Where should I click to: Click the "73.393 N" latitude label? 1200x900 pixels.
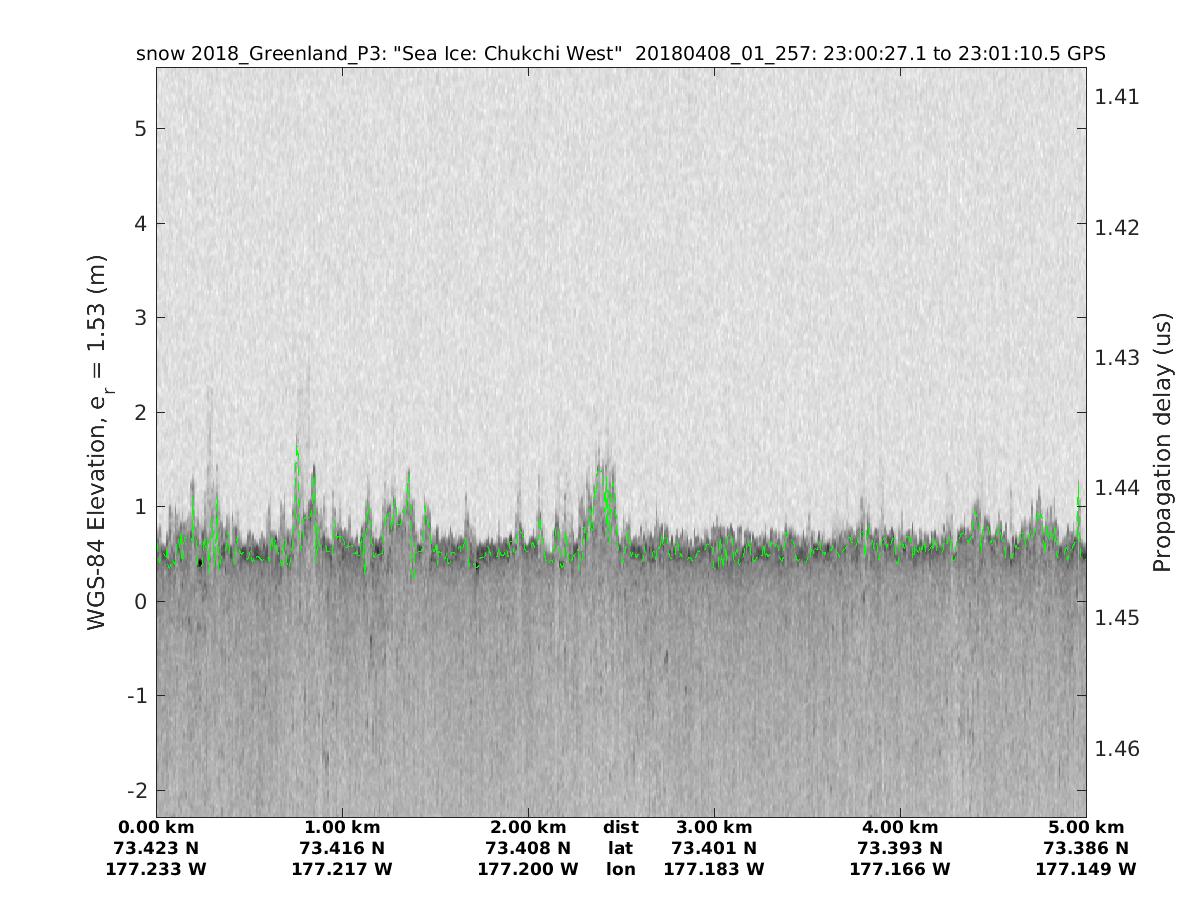900,848
